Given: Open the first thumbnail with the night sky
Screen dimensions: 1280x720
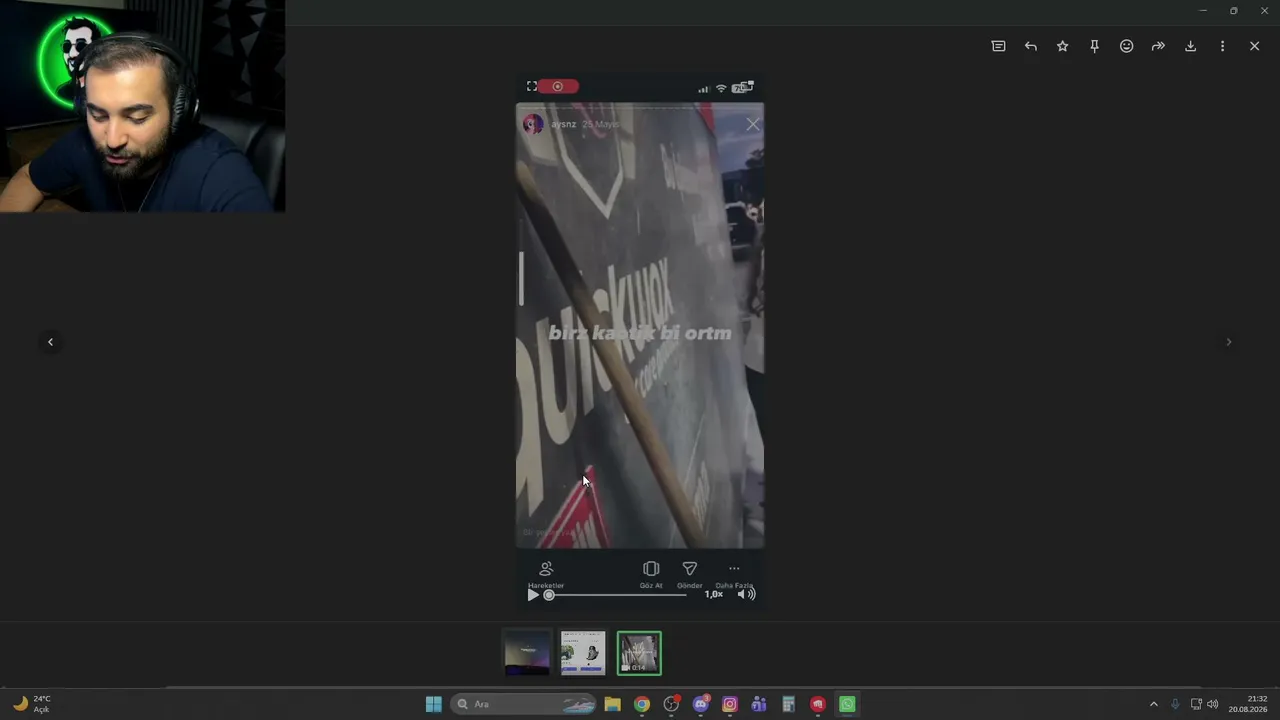Looking at the screenshot, I should [527, 653].
